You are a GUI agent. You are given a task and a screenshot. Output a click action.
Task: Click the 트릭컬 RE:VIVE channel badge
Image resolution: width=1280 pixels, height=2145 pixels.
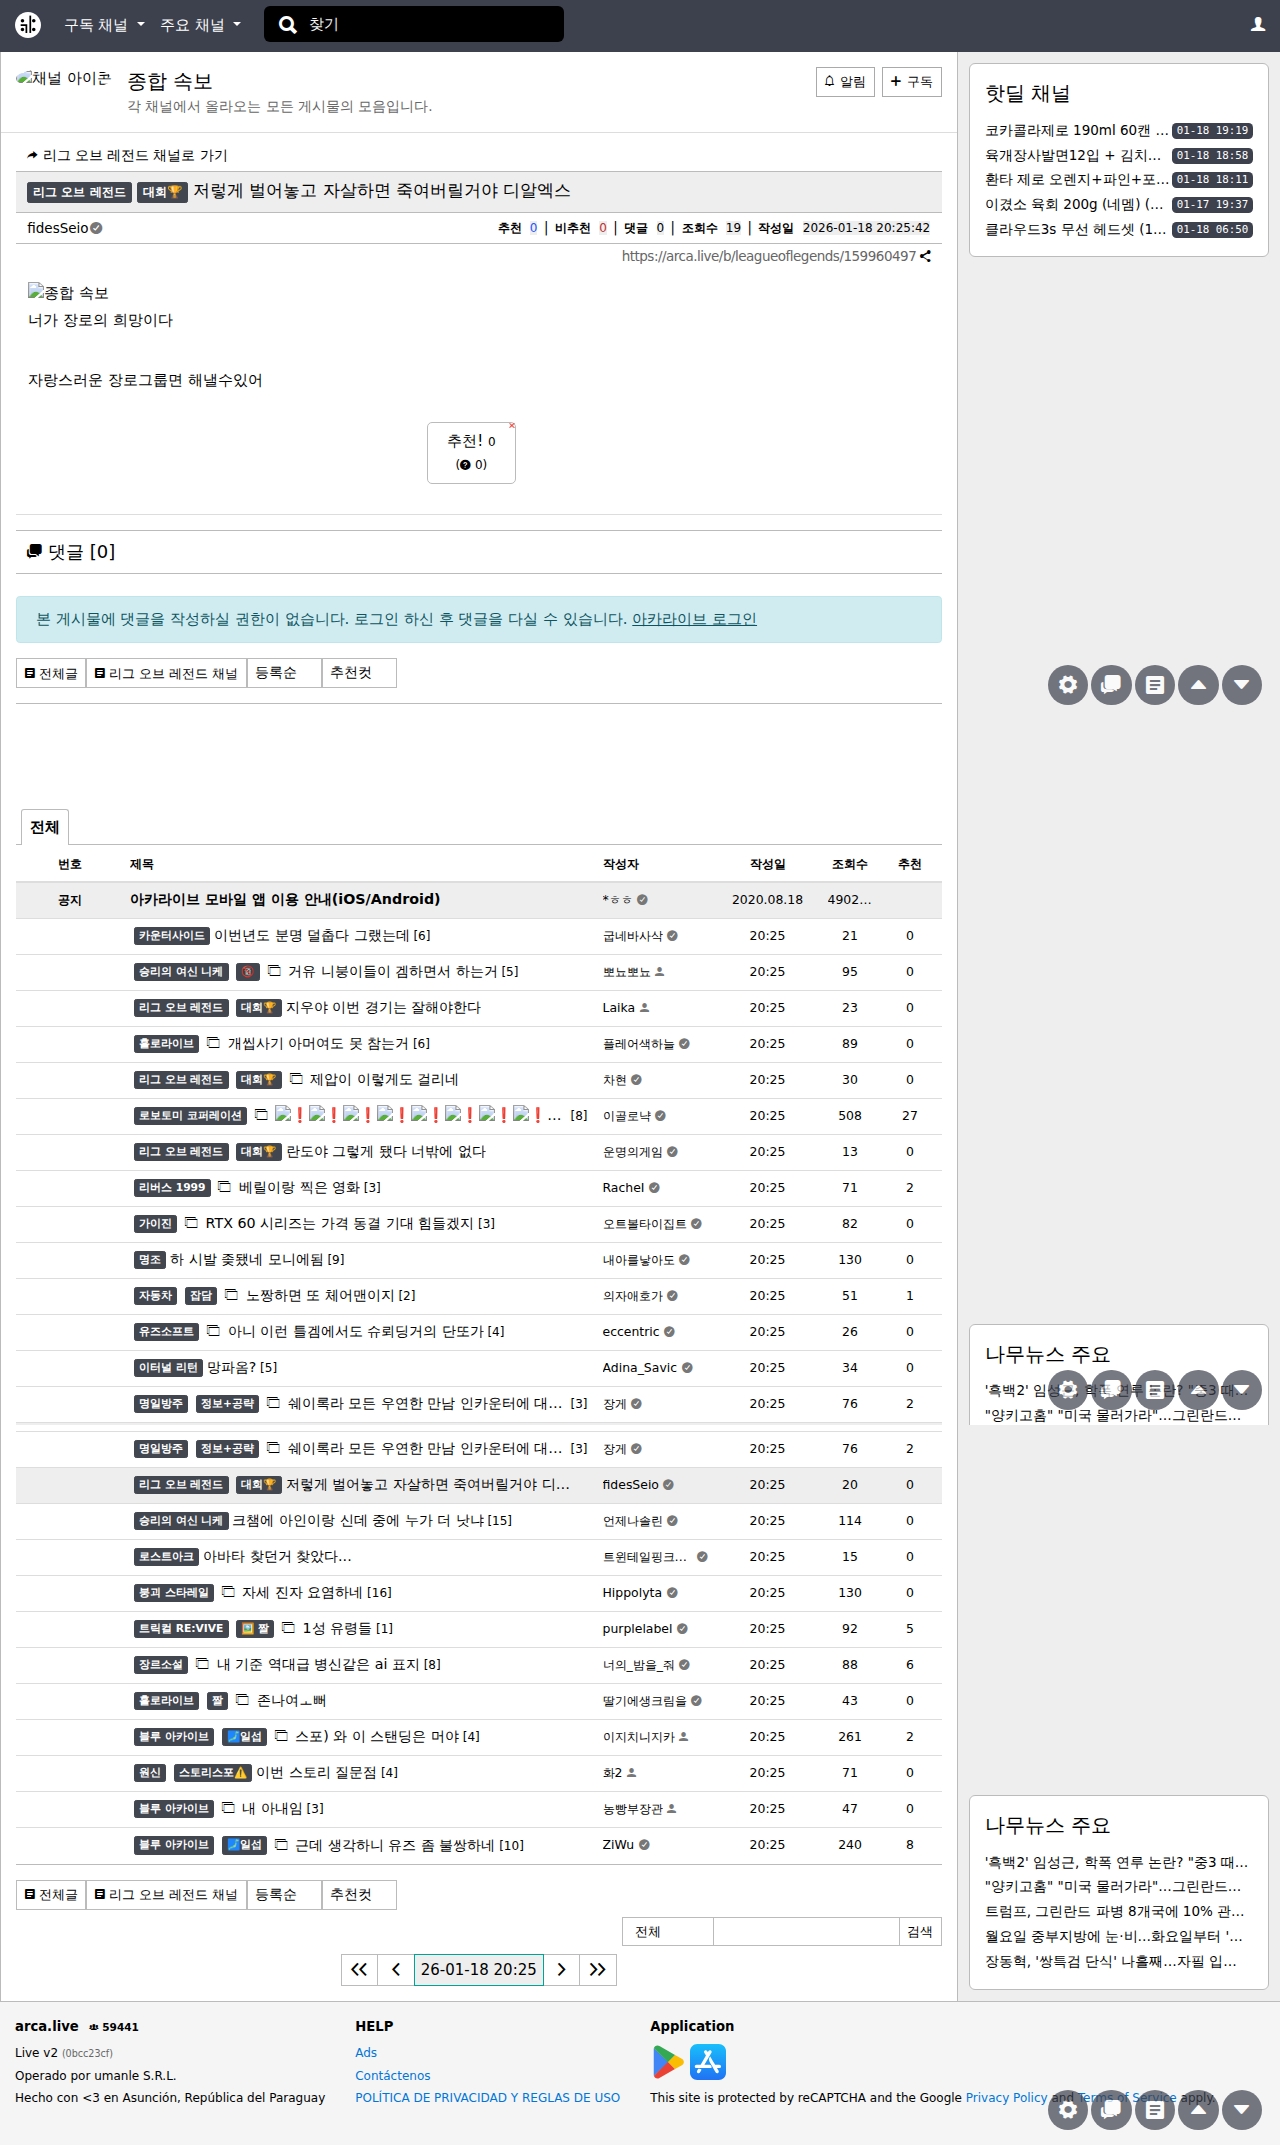[x=181, y=1629]
